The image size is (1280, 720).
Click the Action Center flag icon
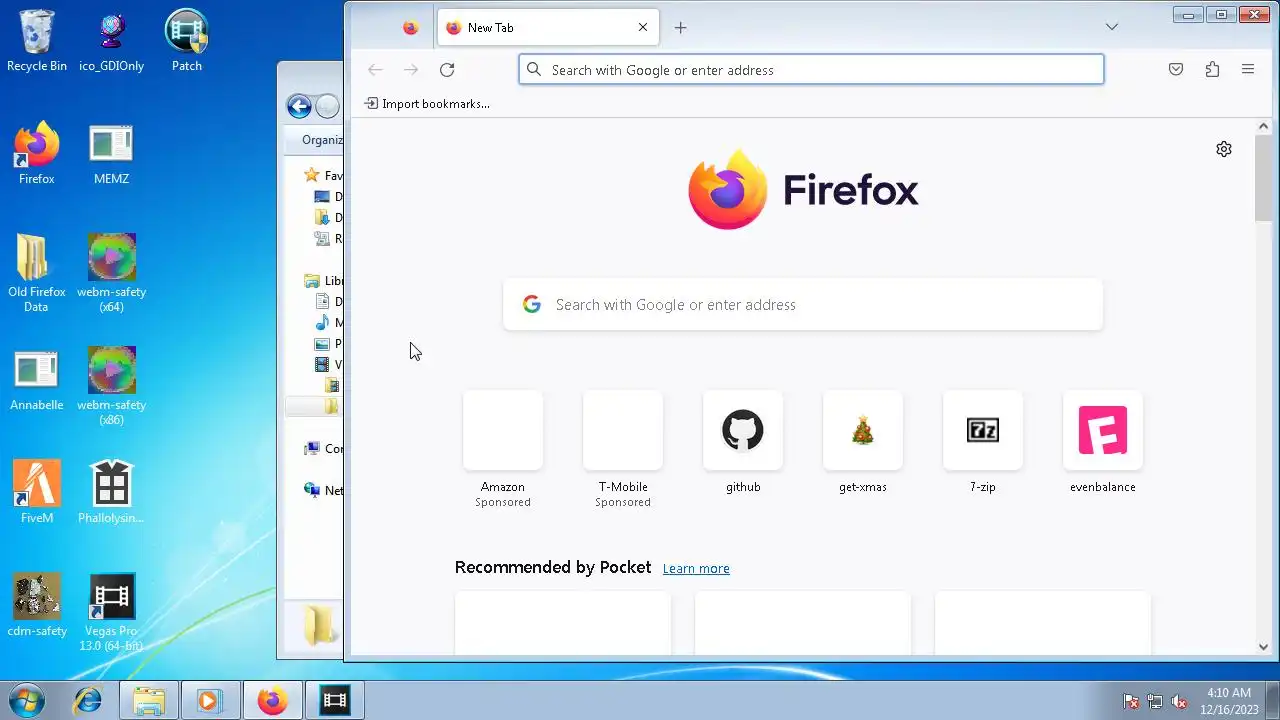(1131, 702)
